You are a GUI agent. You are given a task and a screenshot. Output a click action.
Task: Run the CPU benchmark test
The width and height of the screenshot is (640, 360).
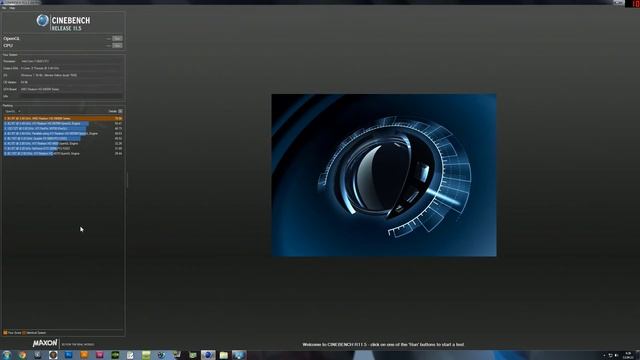pos(117,45)
